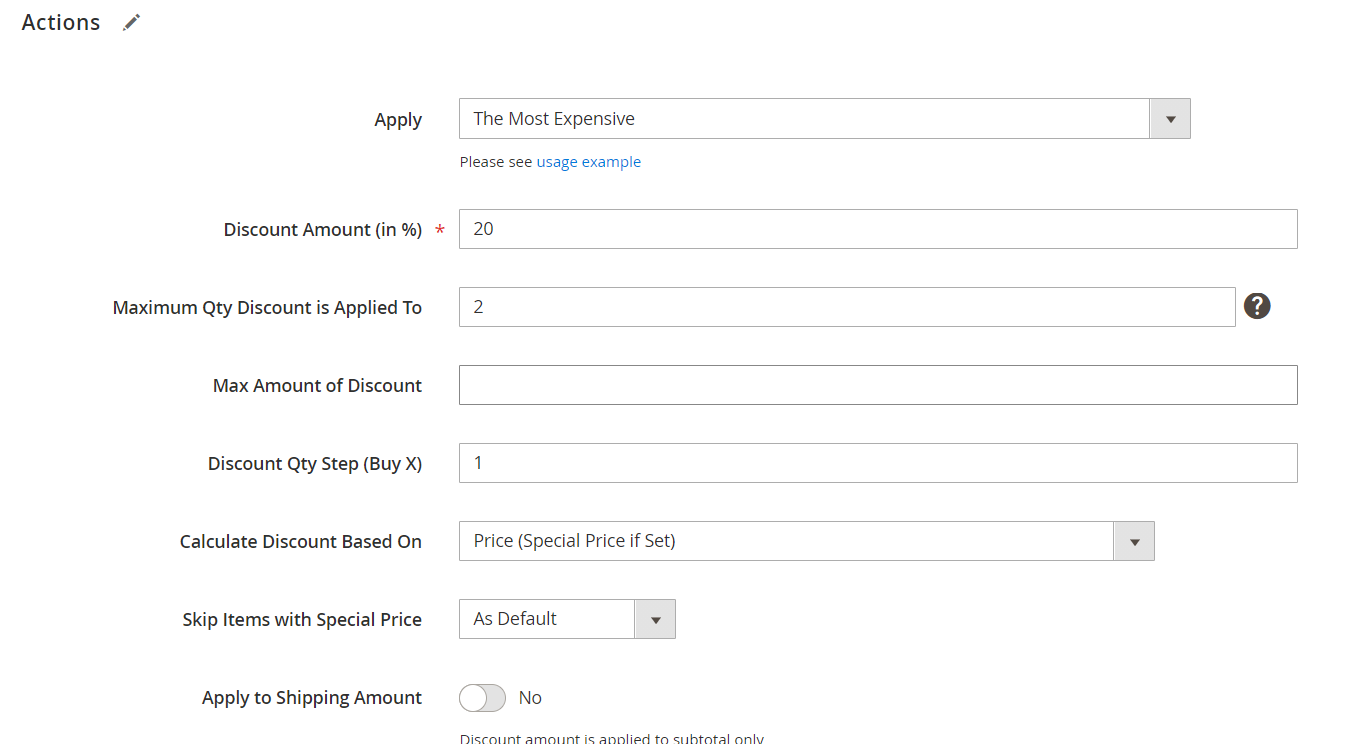The width and height of the screenshot is (1352, 744).
Task: Select the Discount Qty Step (Buy X) field
Action: point(877,463)
